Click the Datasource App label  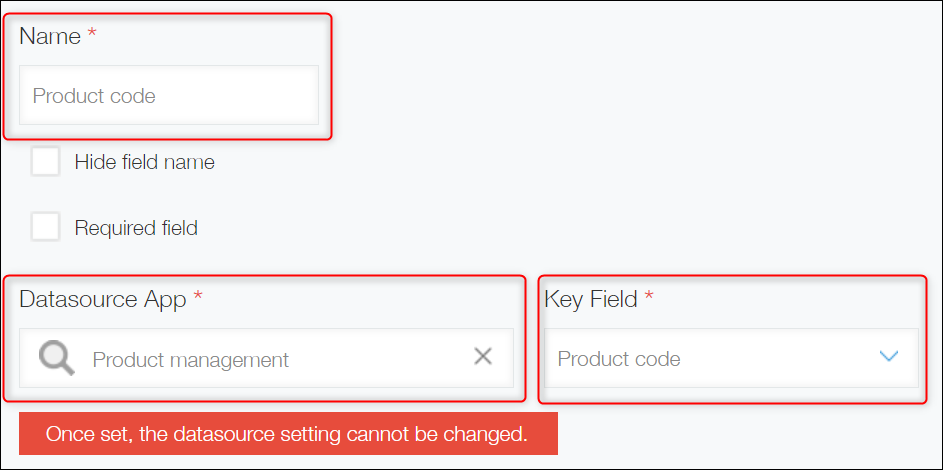click(102, 299)
